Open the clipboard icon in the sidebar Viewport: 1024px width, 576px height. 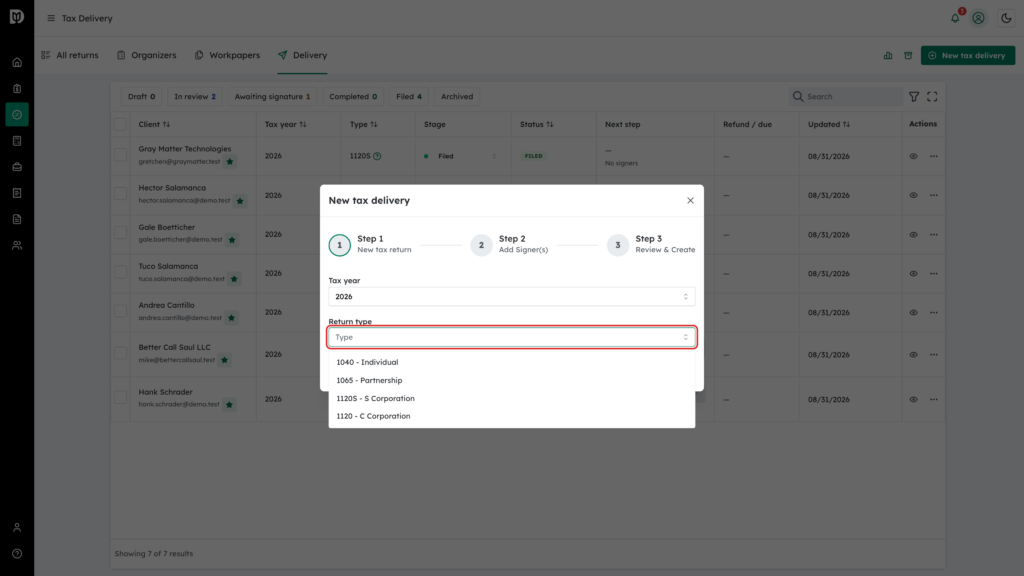pos(17,89)
